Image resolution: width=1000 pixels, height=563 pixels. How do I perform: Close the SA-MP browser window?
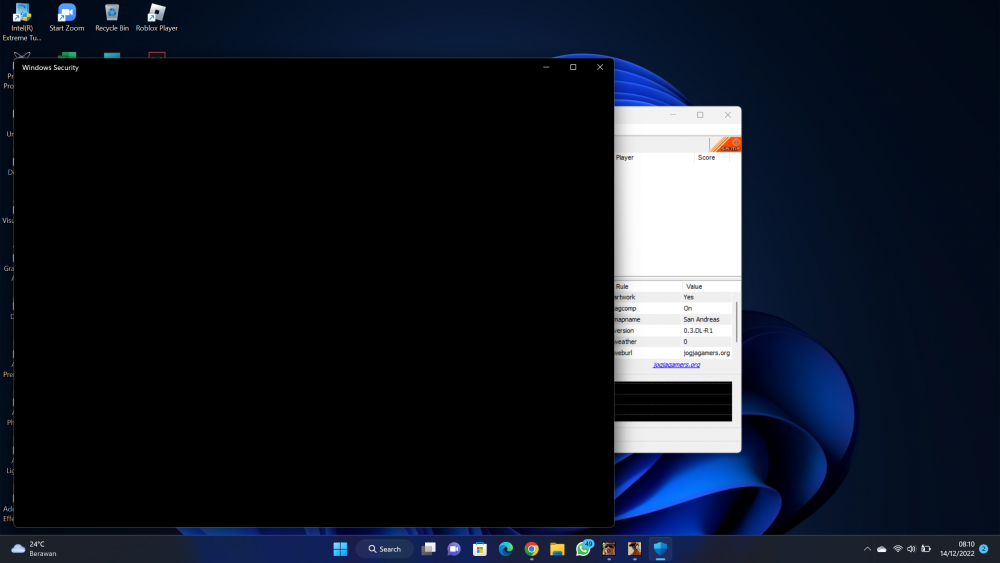pyautogui.click(x=728, y=115)
